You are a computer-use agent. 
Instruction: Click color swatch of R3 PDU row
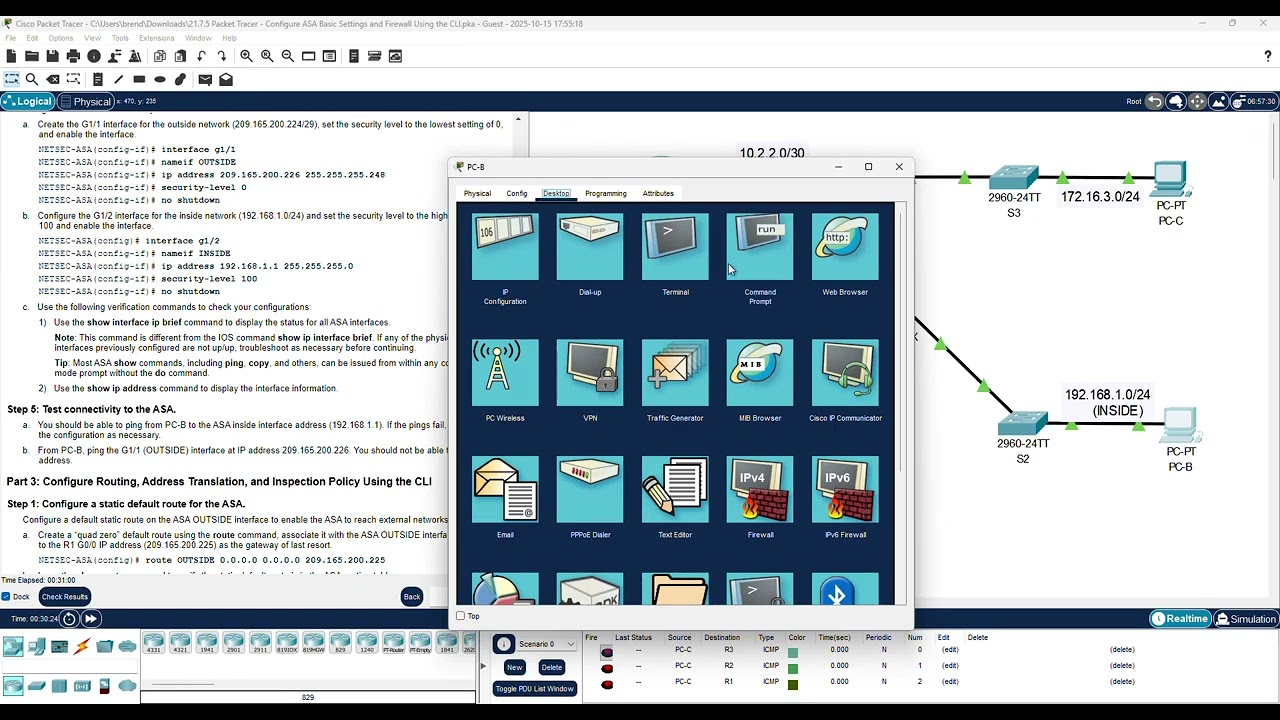(x=793, y=653)
